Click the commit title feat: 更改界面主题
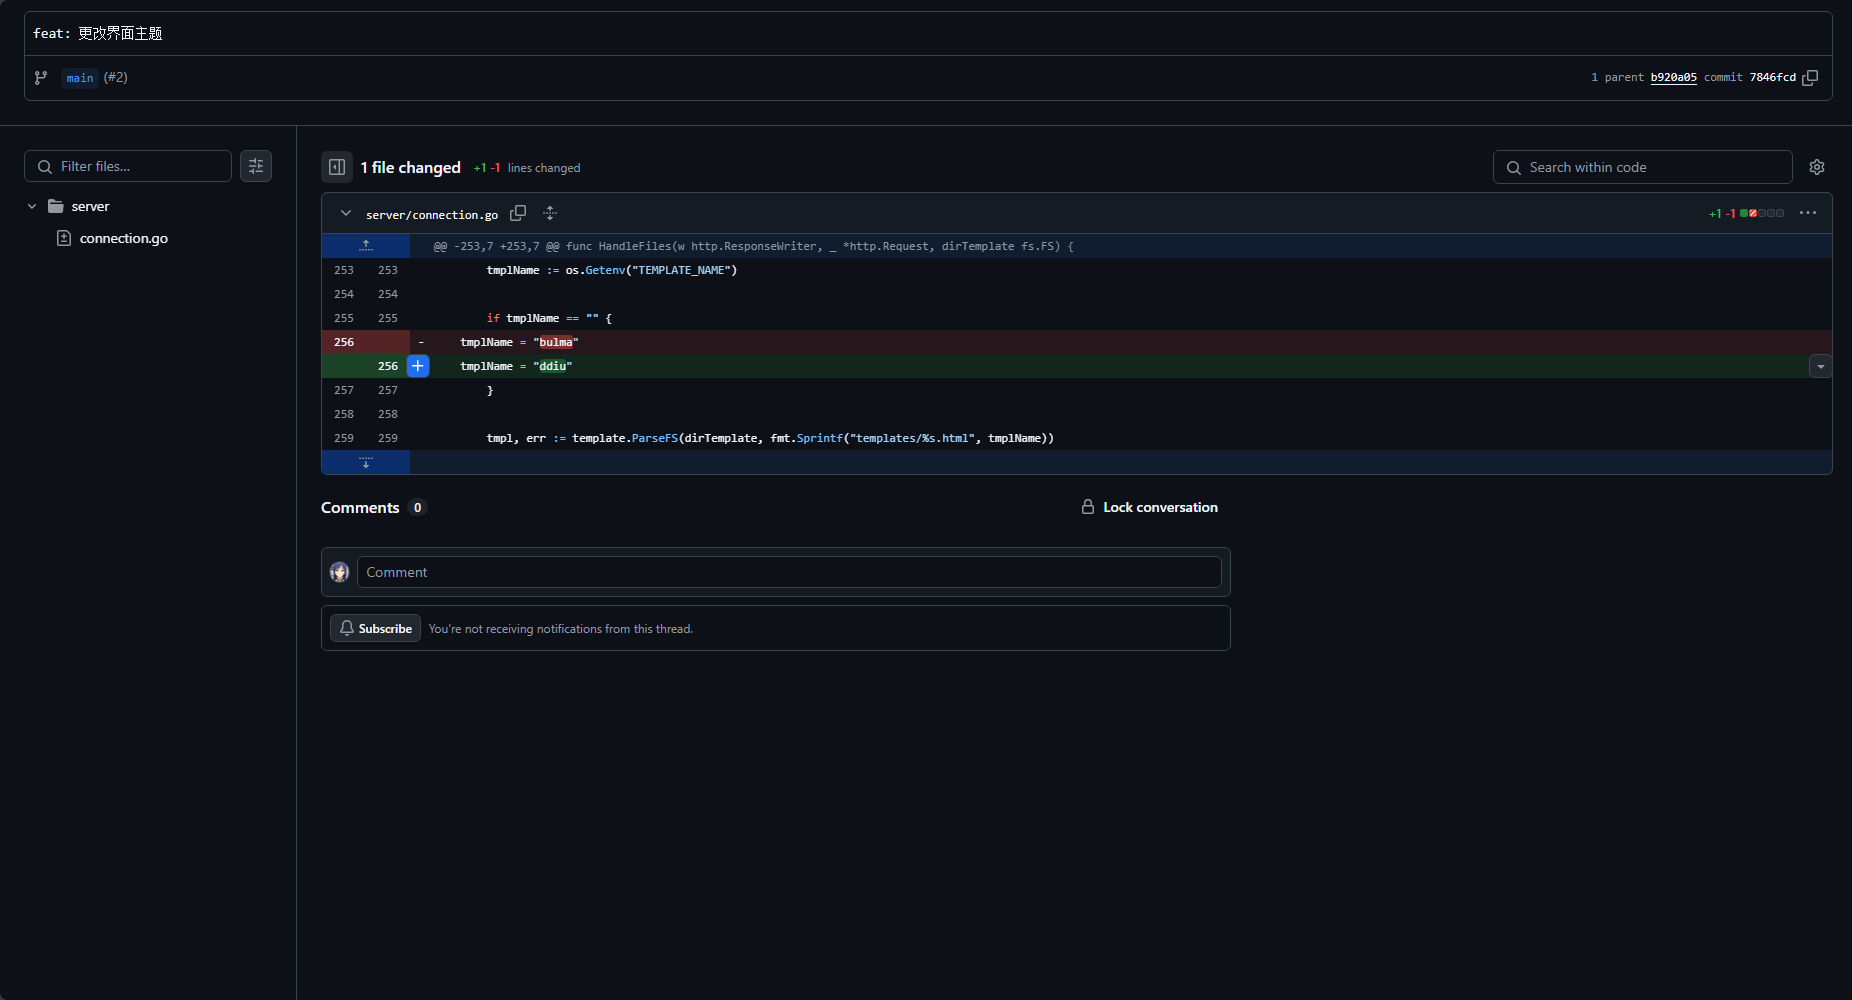The width and height of the screenshot is (1852, 1000). pyautogui.click(x=98, y=33)
